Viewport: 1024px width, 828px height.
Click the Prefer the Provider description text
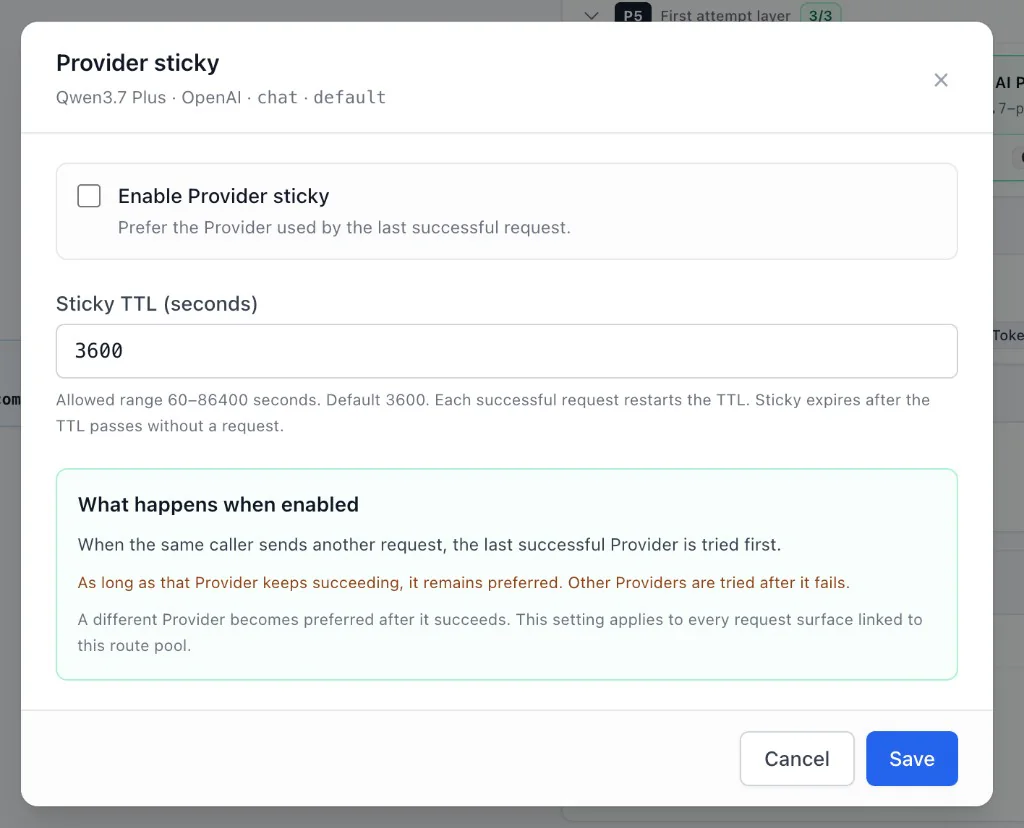[x=344, y=227]
